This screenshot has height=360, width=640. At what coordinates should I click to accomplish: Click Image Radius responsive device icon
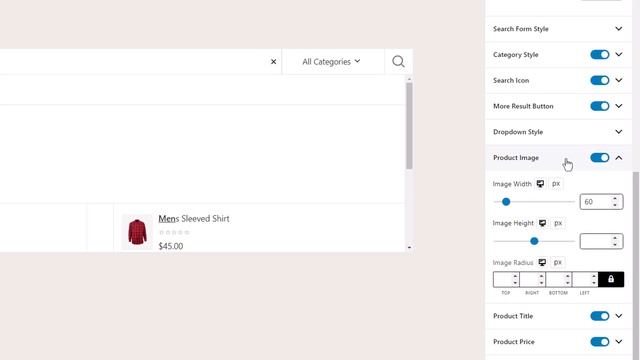[542, 262]
